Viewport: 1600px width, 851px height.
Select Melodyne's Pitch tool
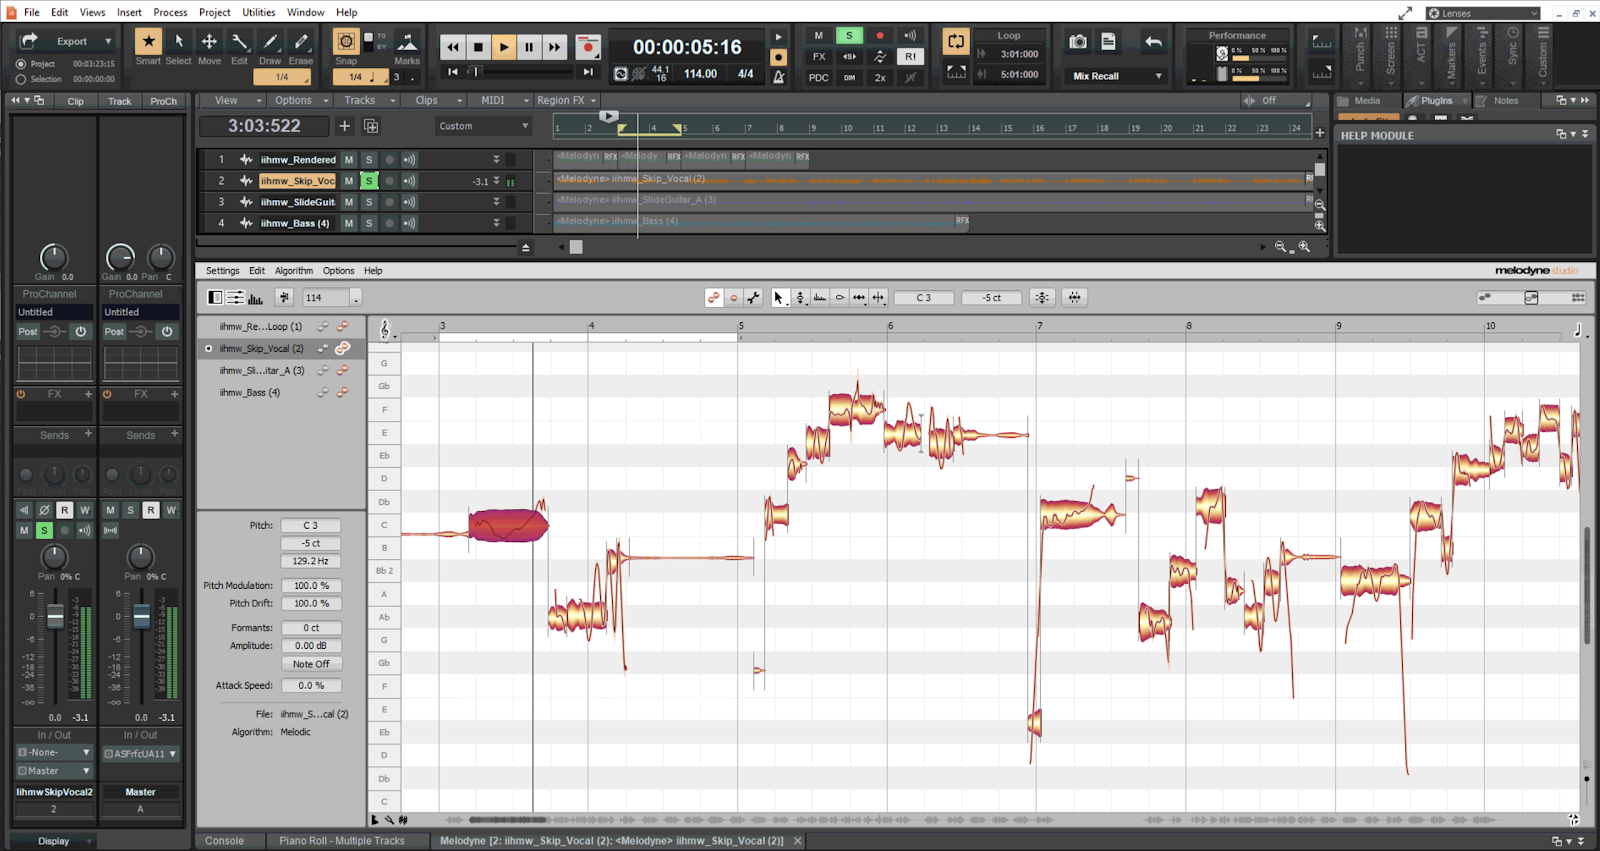[800, 298]
